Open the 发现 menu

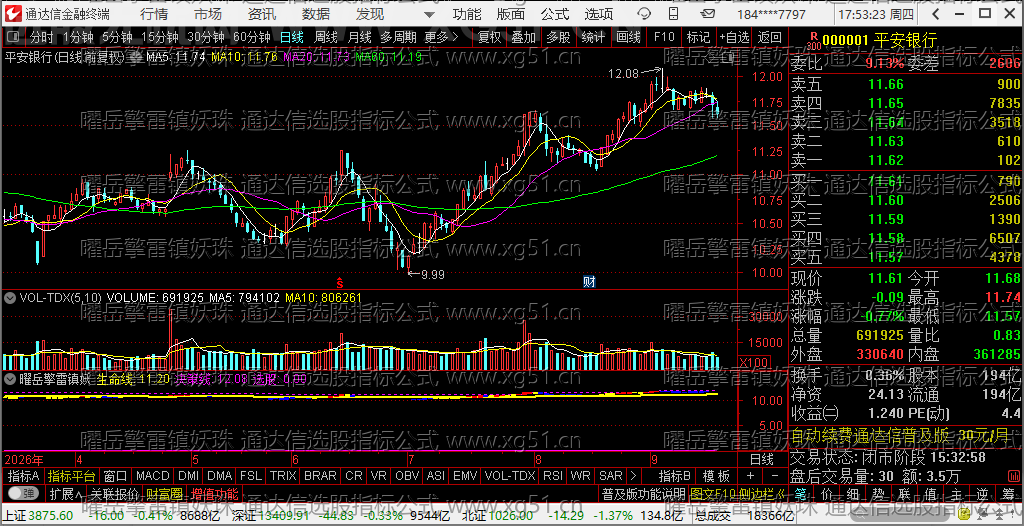[370, 14]
